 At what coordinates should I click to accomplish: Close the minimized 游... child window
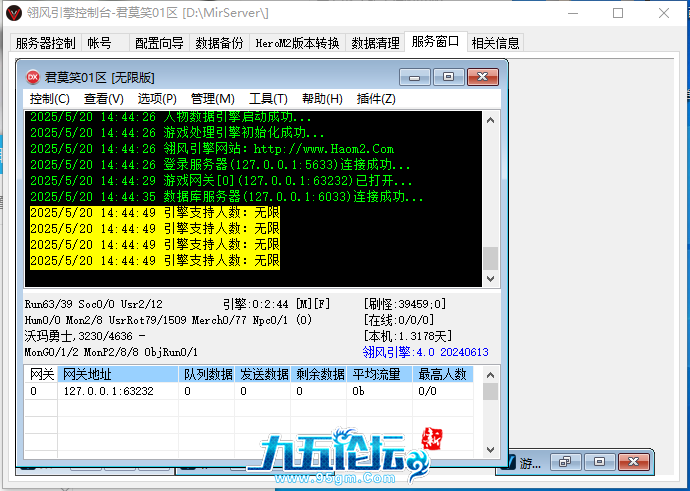(x=634, y=462)
